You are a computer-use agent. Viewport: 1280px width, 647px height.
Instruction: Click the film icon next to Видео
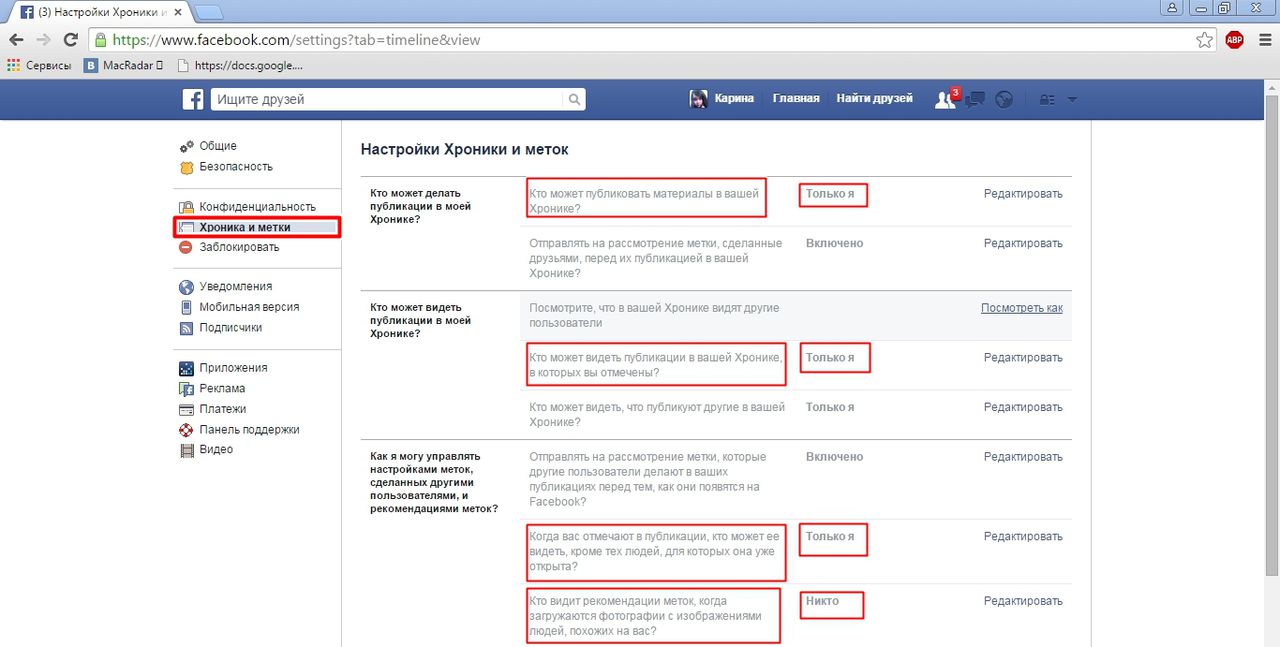(x=186, y=450)
